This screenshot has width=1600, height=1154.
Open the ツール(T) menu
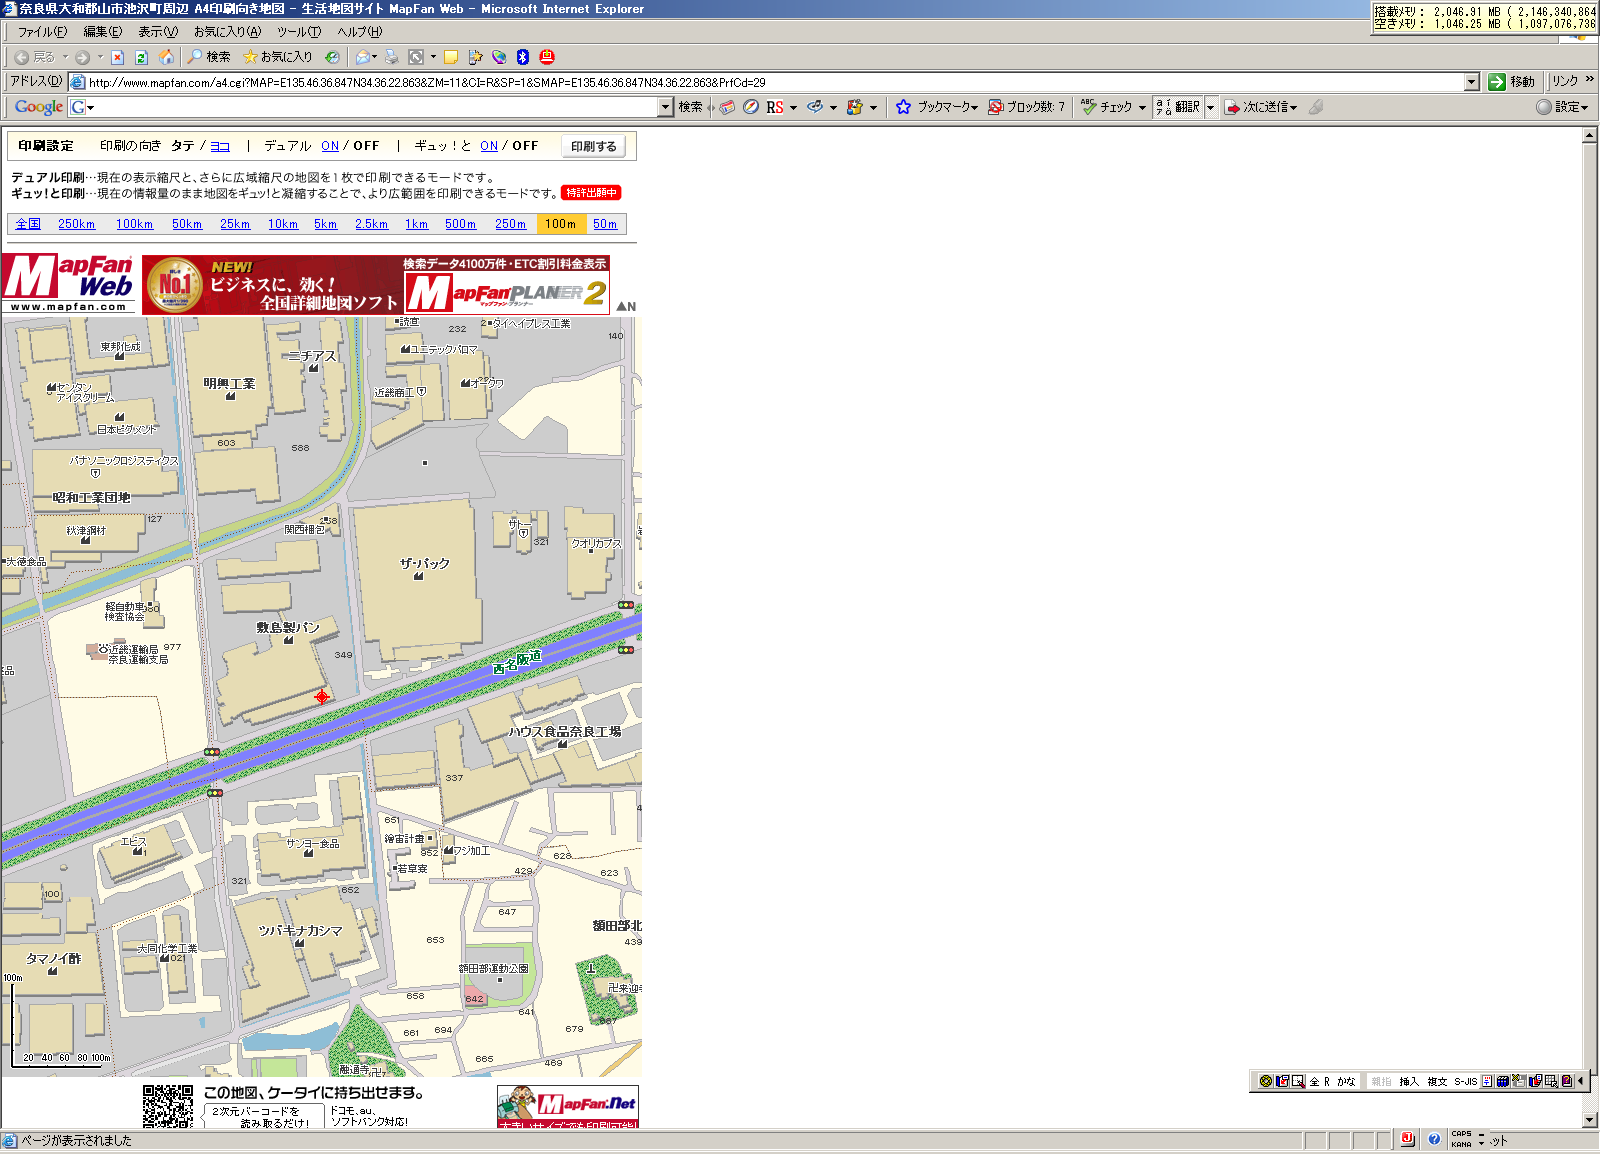point(299,32)
